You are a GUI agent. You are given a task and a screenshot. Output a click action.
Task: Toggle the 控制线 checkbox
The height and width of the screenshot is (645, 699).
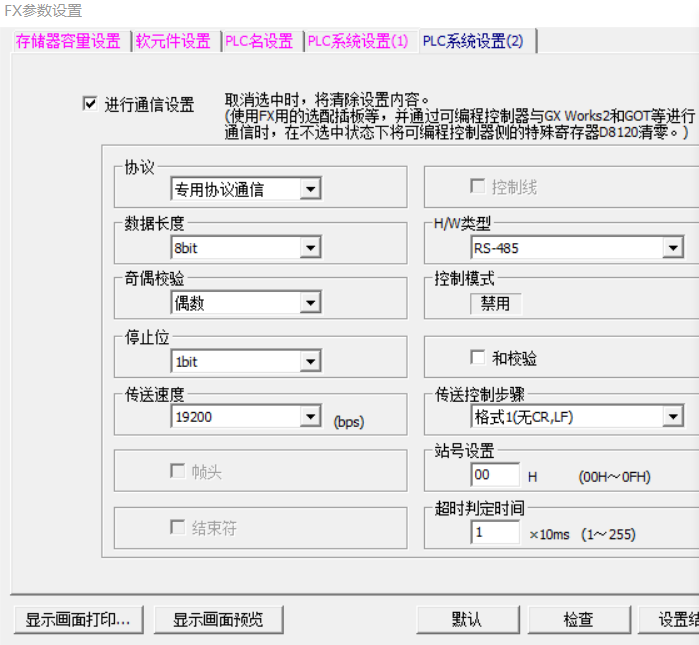pyautogui.click(x=478, y=187)
